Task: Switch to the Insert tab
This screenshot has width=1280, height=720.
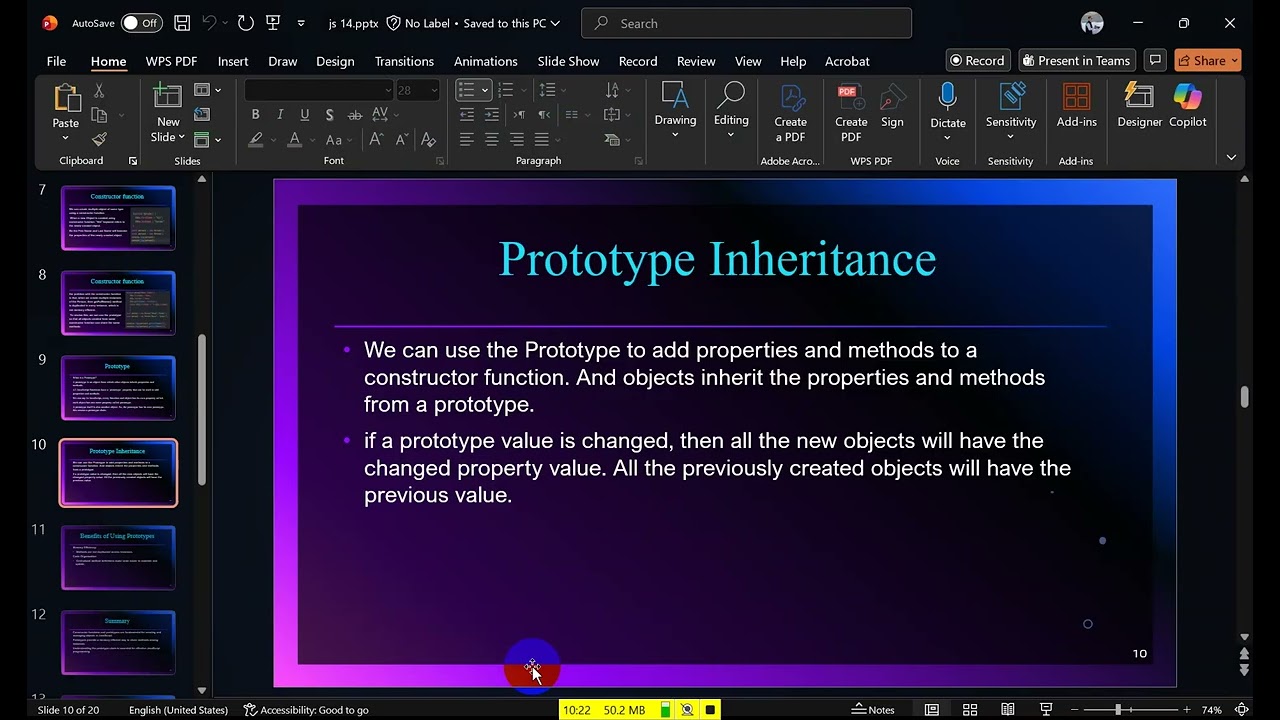Action: pyautogui.click(x=233, y=61)
